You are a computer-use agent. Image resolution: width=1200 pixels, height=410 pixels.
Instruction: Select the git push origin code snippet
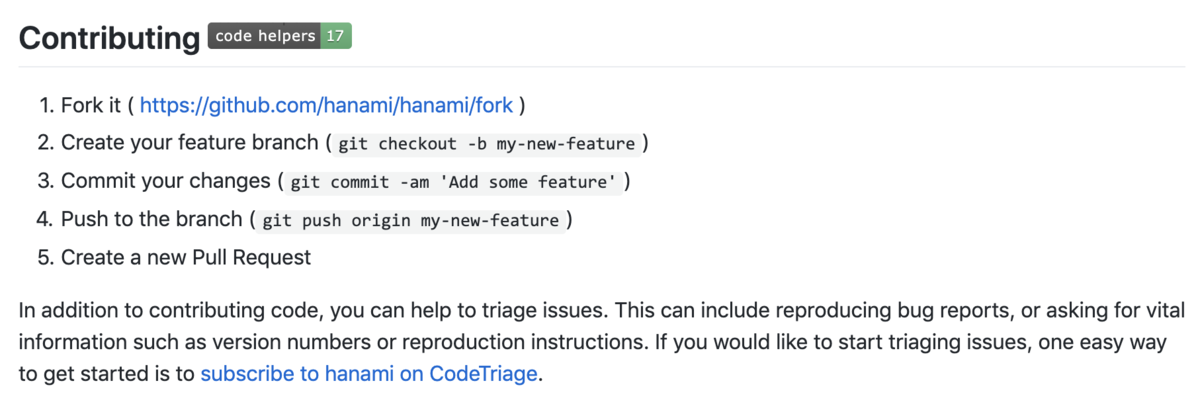tap(410, 220)
